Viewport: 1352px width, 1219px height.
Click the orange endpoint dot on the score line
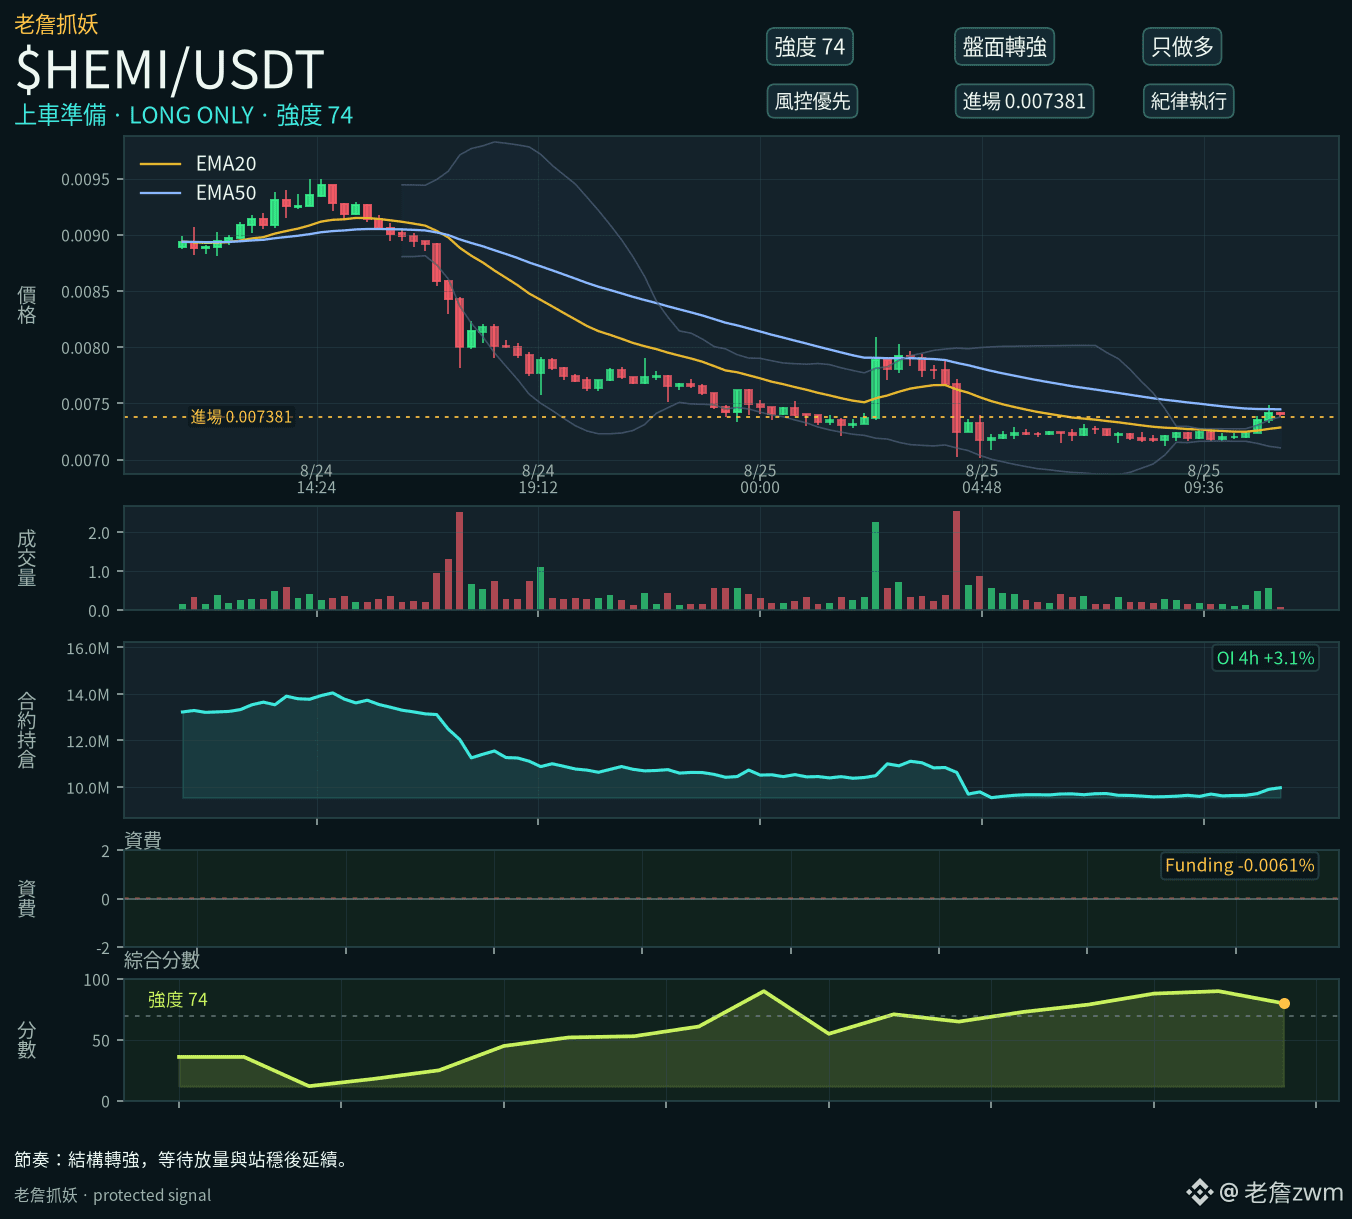pos(1284,1004)
